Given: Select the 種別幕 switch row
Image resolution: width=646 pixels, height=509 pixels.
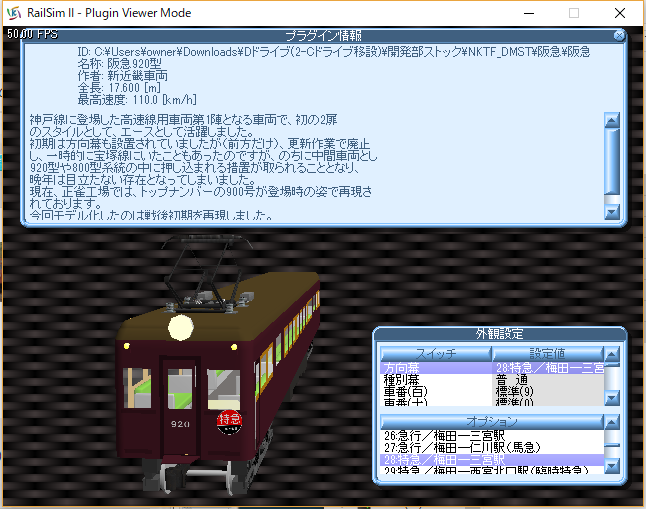Looking at the screenshot, I should [436, 380].
